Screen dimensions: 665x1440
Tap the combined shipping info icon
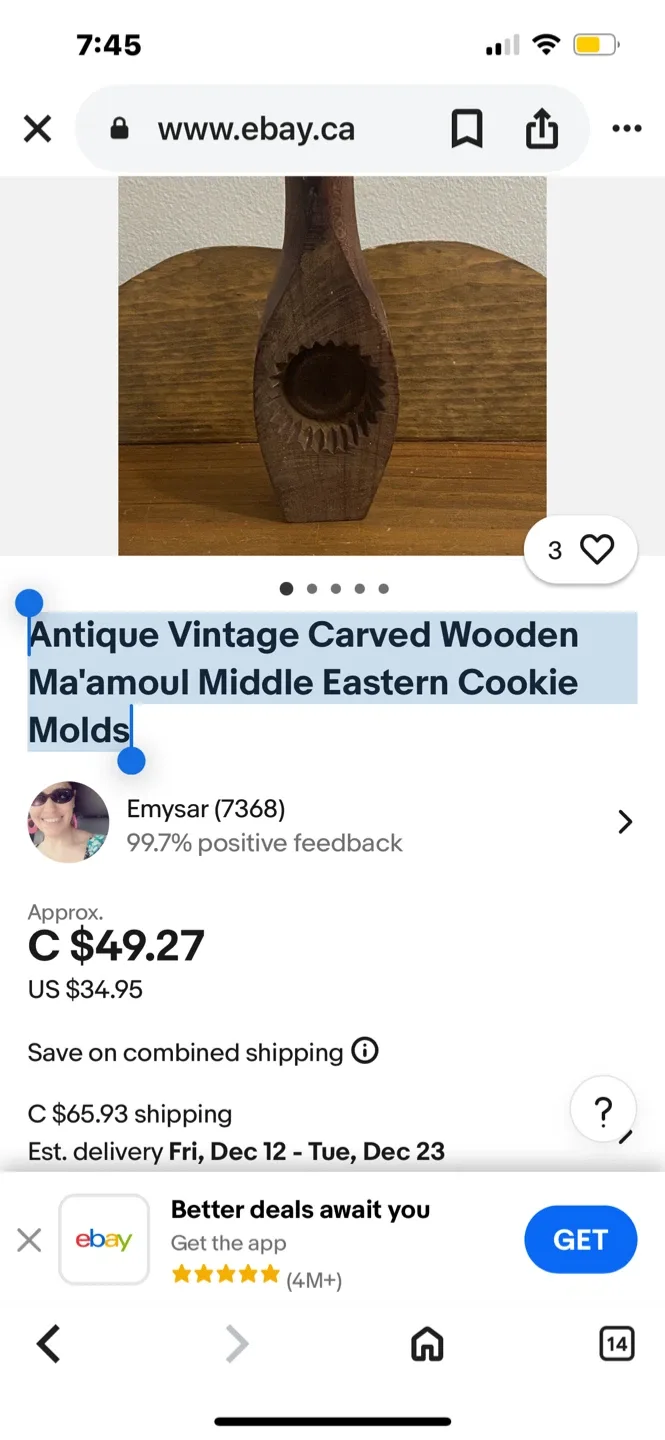[365, 1051]
